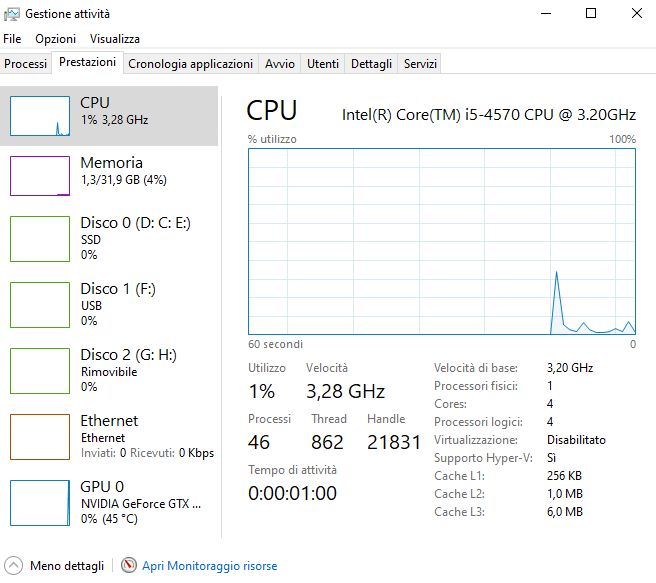656x583 pixels.
Task: Open the File menu
Action: (12, 38)
